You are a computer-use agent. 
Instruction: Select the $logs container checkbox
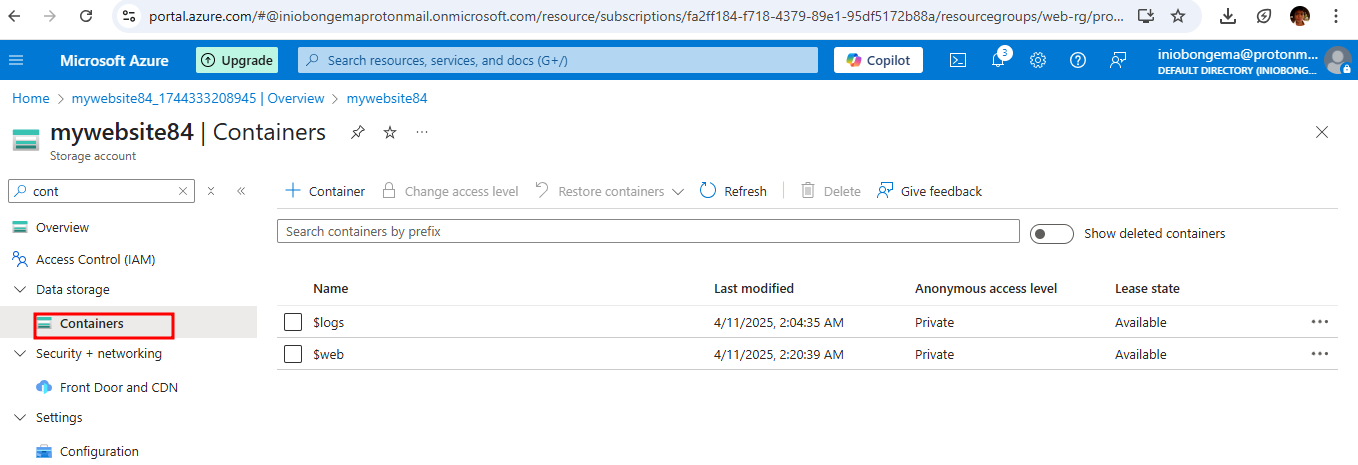coord(293,322)
